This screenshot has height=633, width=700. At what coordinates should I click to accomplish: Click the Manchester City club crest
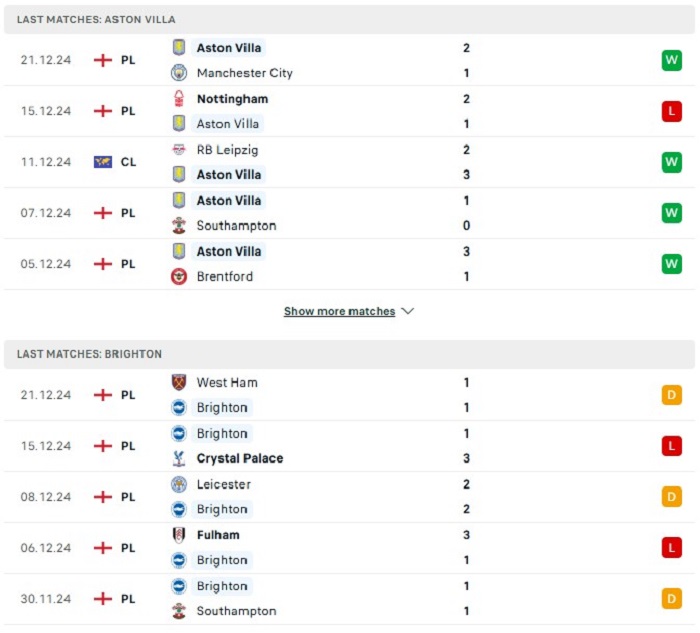[x=179, y=72]
